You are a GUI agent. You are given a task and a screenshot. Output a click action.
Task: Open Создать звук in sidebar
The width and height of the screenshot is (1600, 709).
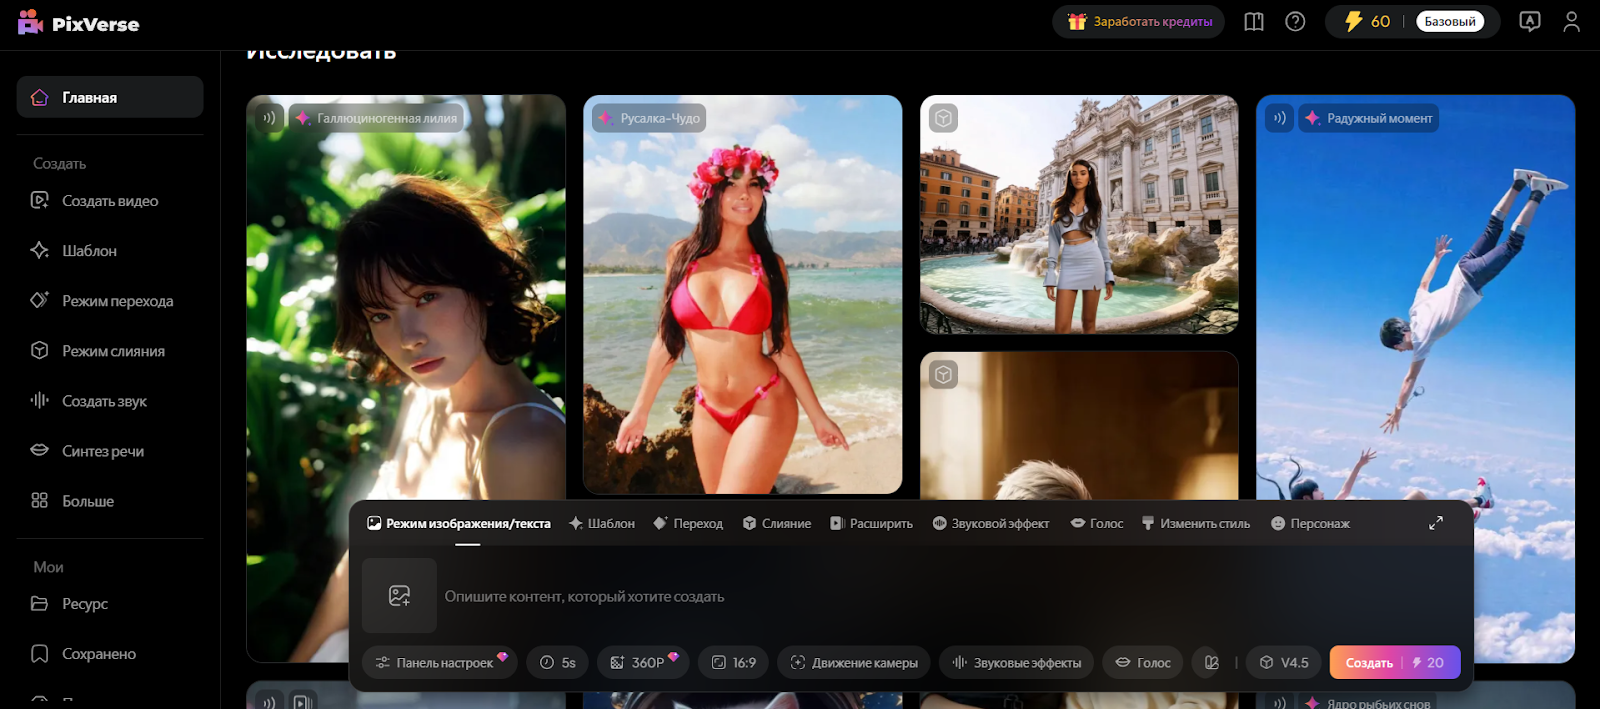point(110,401)
